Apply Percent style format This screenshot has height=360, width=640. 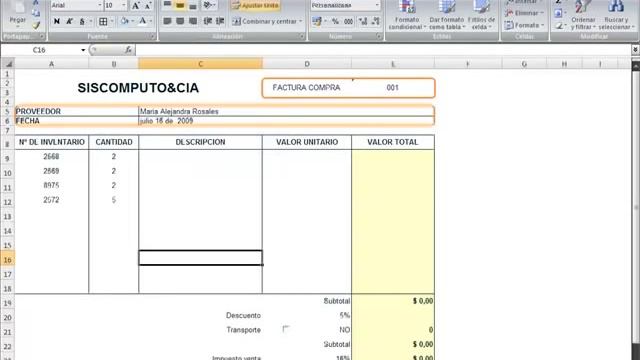coord(336,21)
